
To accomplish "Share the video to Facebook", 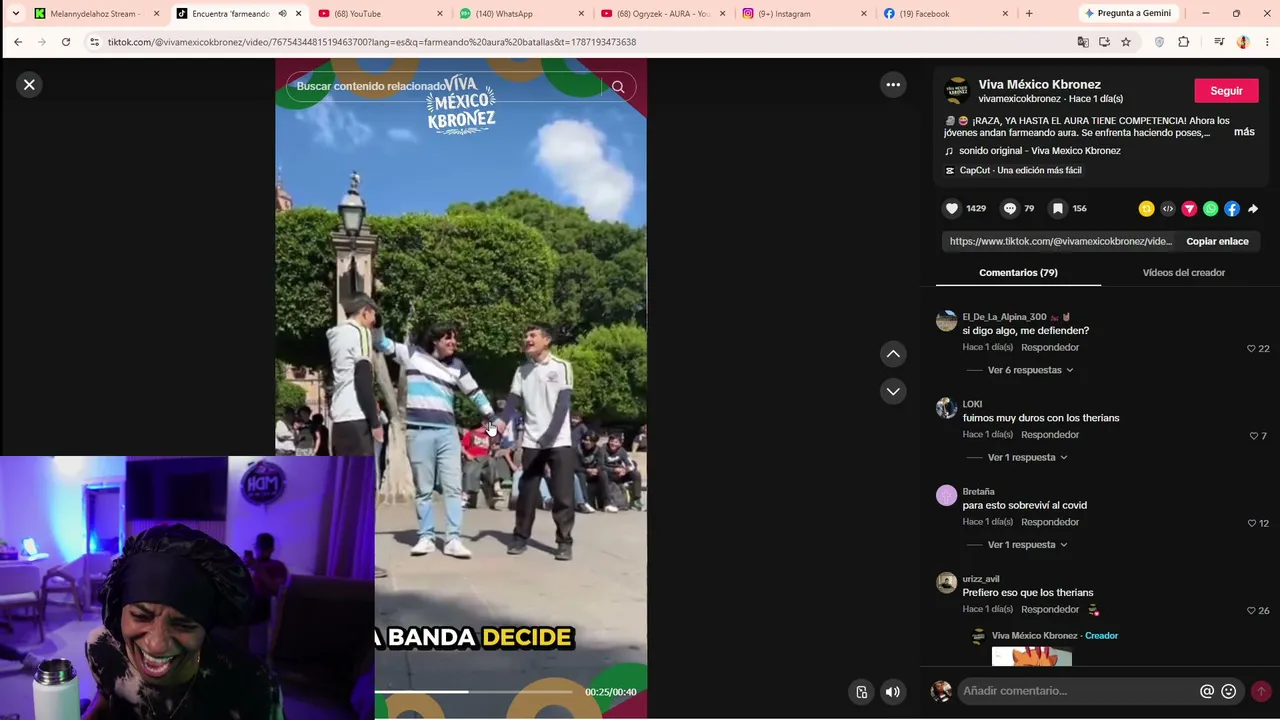I will click(x=1232, y=209).
